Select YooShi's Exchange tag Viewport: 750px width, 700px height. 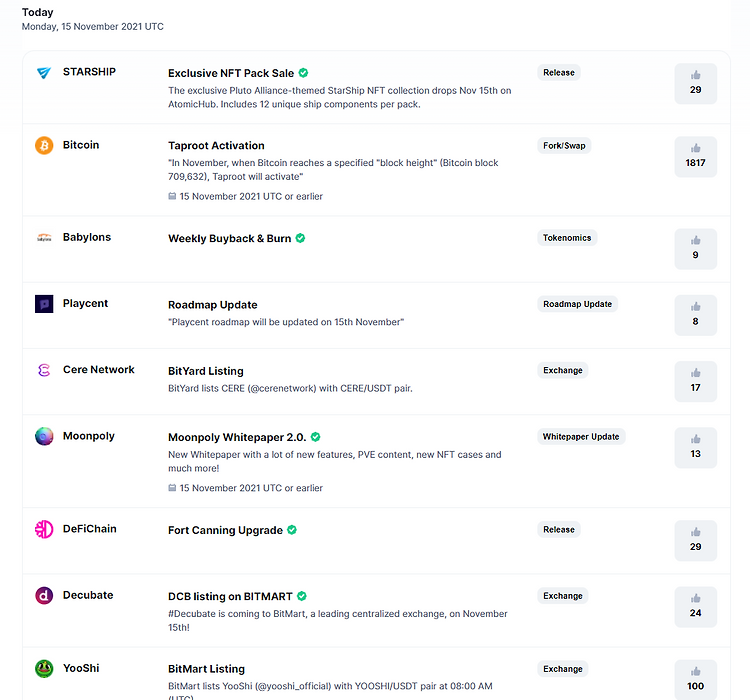(562, 669)
